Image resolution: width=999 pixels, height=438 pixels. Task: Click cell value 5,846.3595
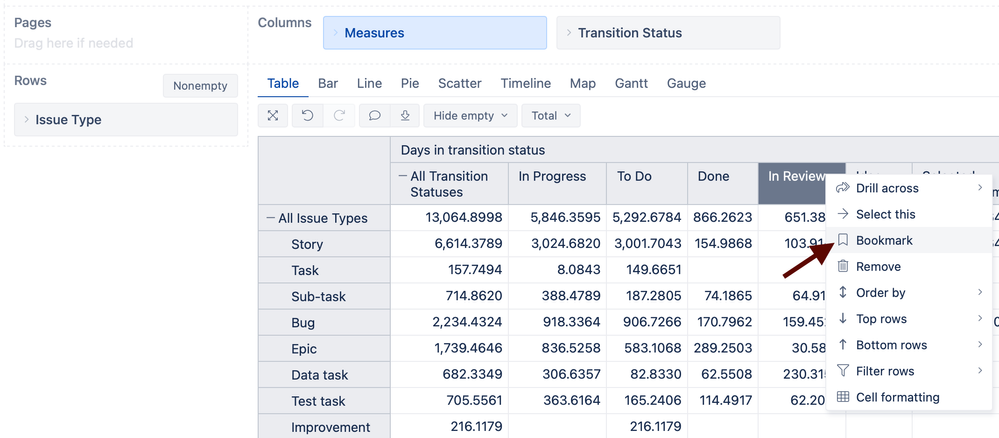[557, 218]
